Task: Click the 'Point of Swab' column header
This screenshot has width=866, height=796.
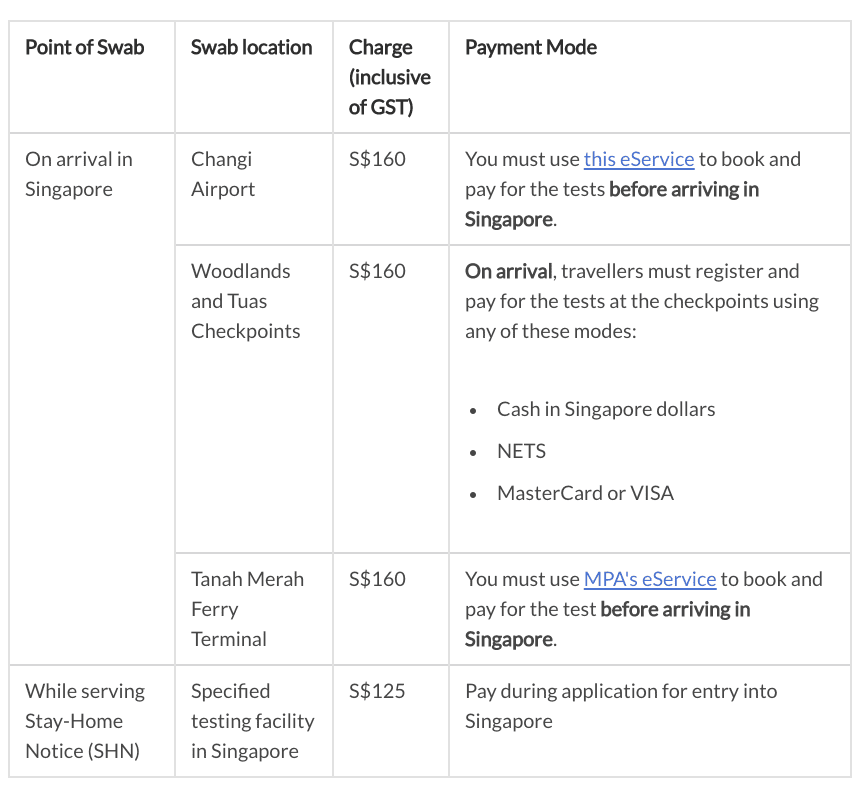Action: [85, 48]
